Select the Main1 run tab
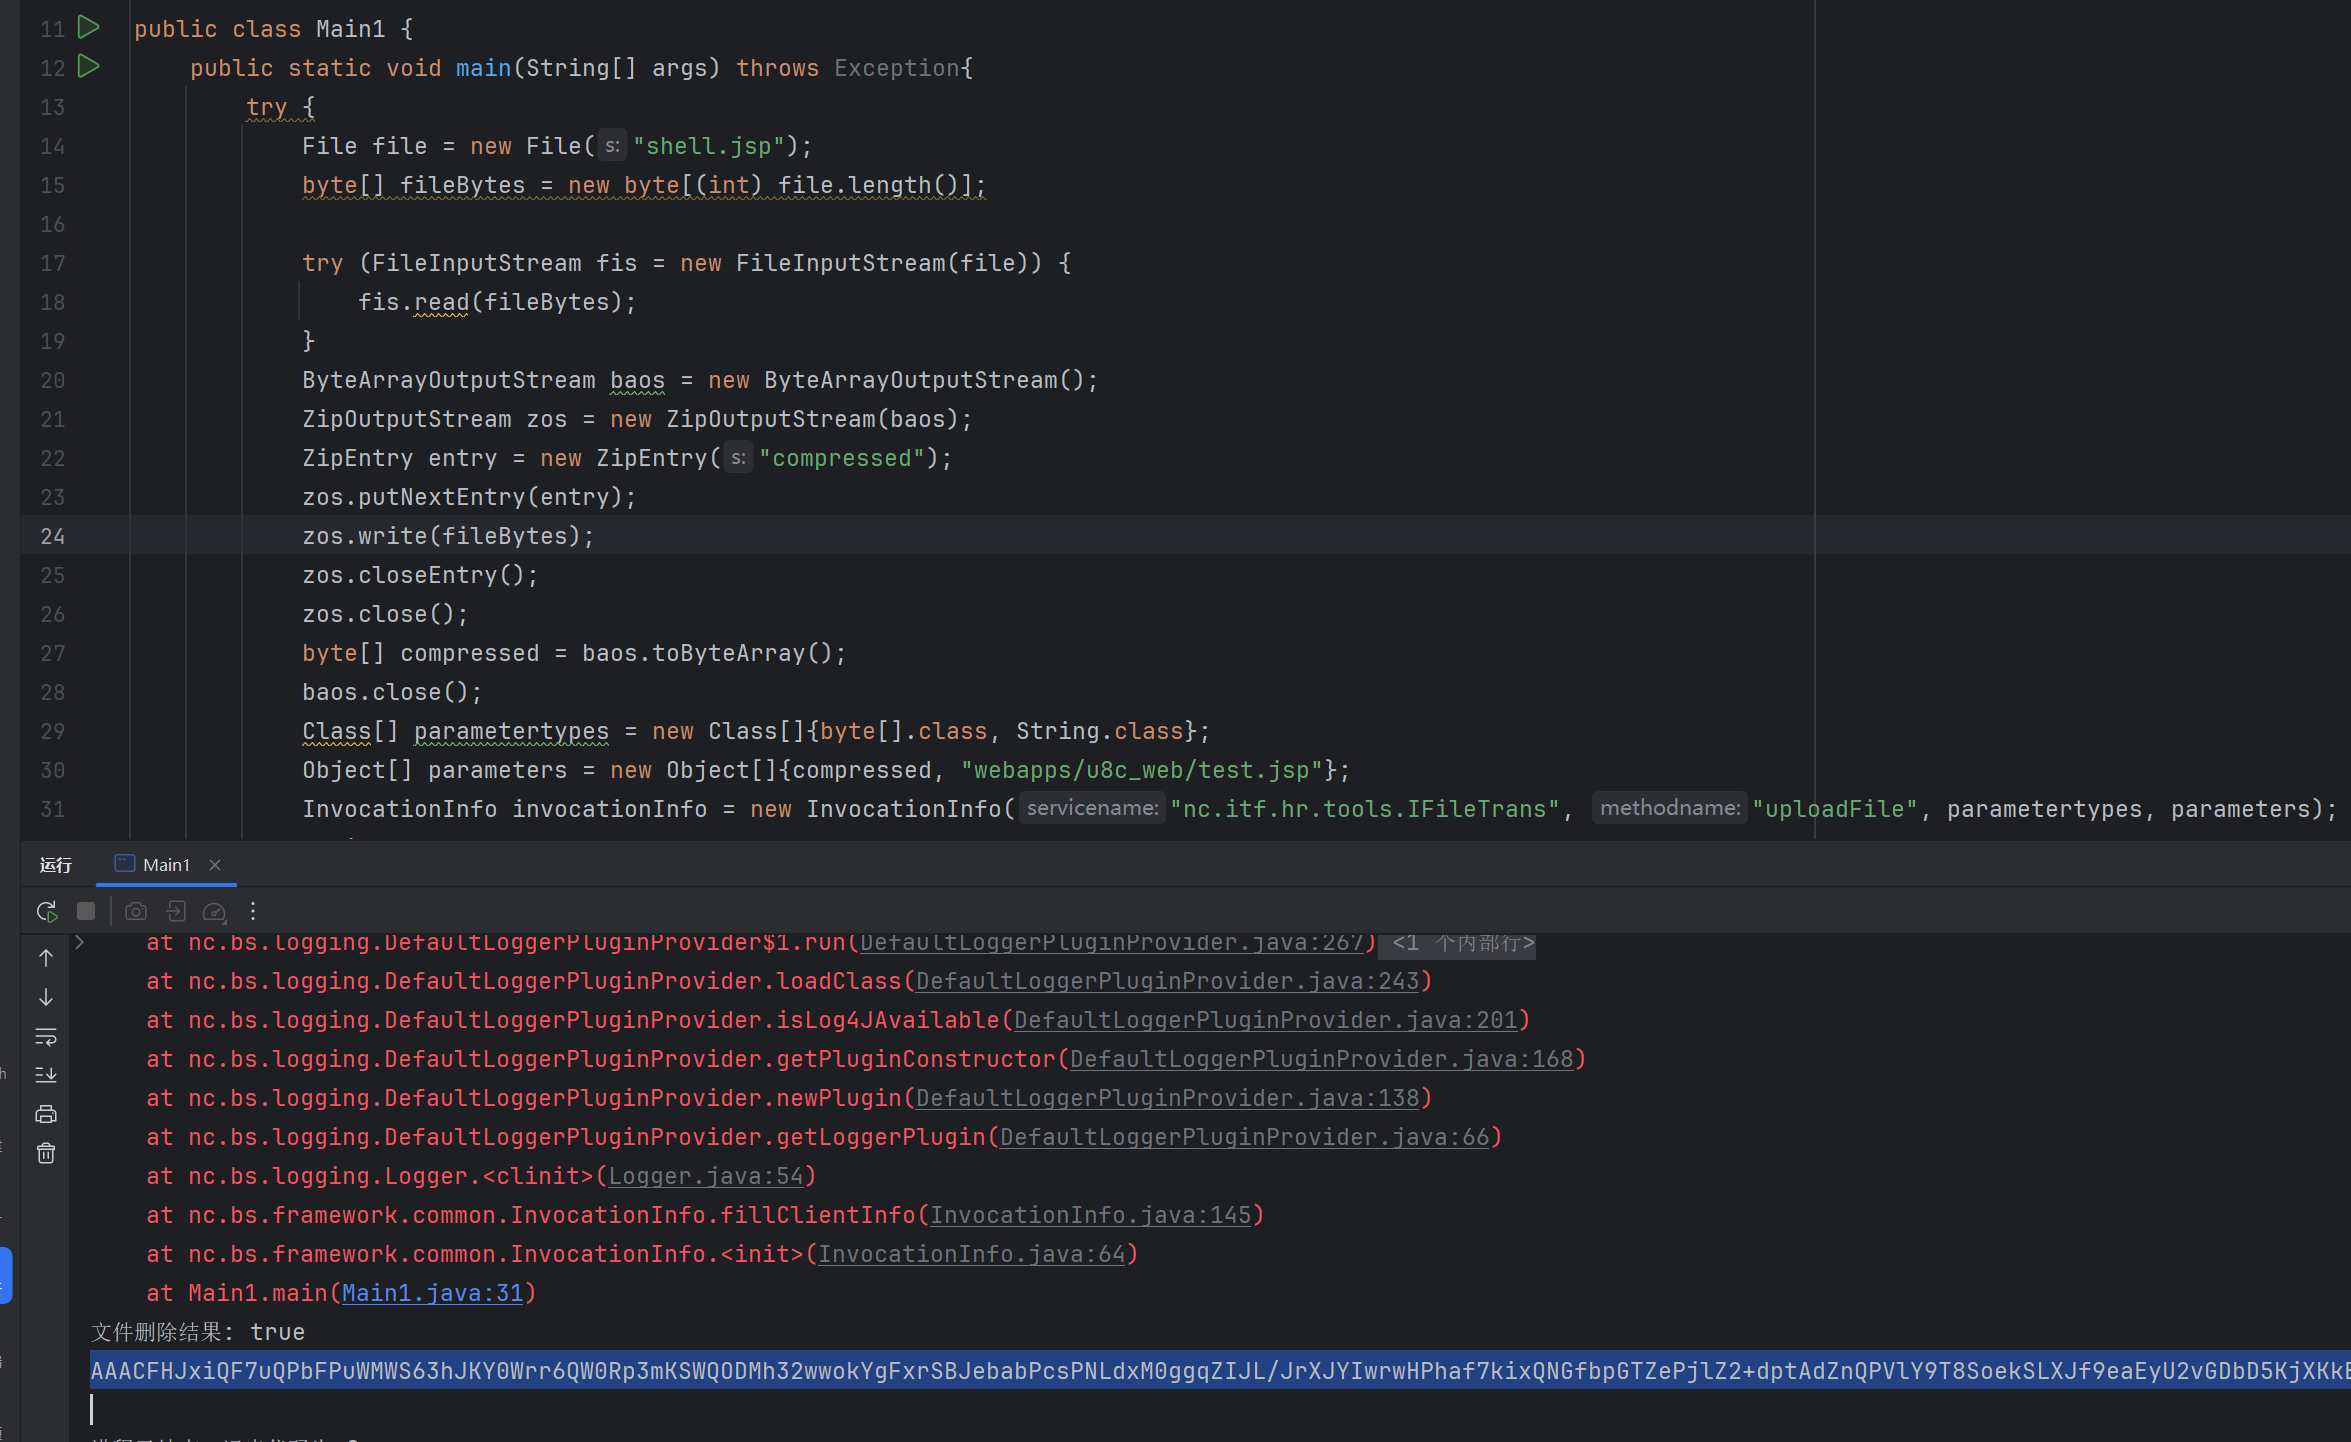Screen dimensions: 2351x1442 tap(165, 865)
